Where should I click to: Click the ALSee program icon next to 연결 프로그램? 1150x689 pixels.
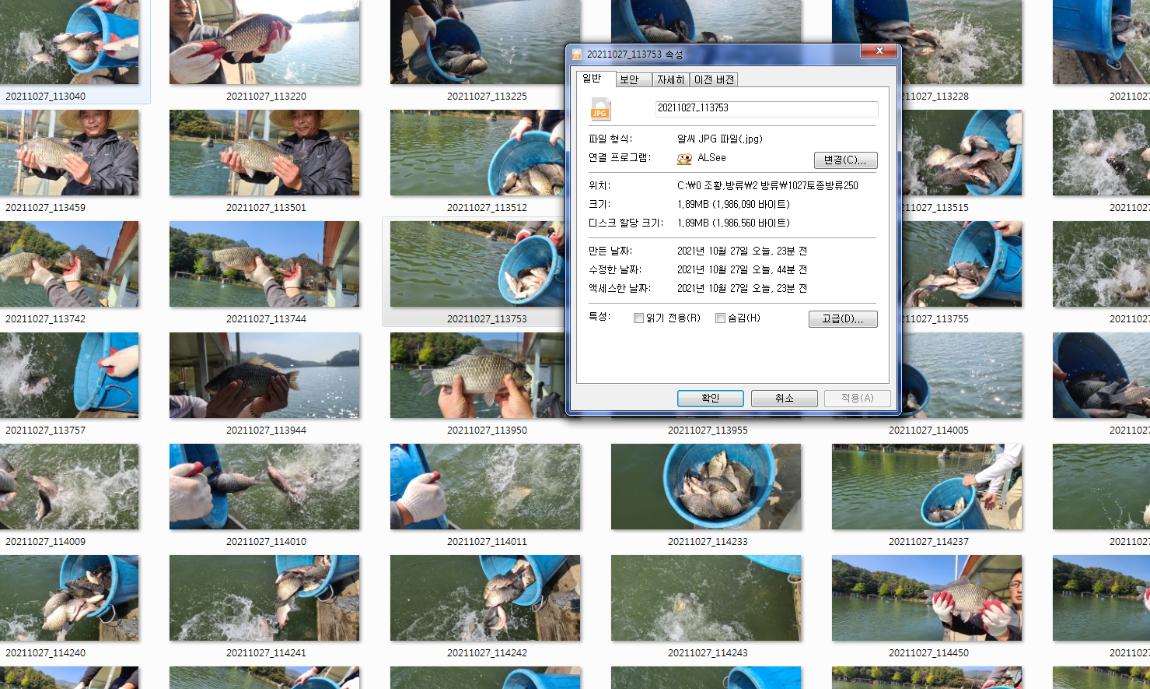[x=684, y=159]
